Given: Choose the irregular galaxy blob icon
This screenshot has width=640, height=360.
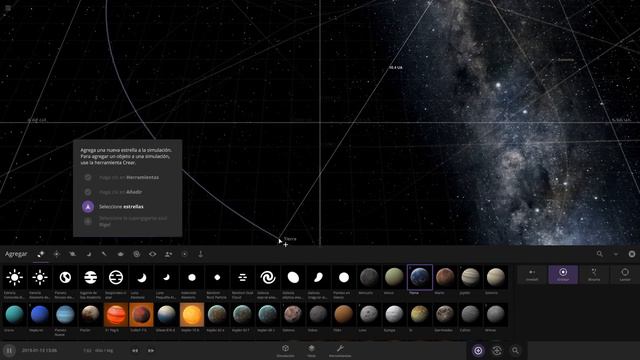Looking at the screenshot, I should pos(318,278).
